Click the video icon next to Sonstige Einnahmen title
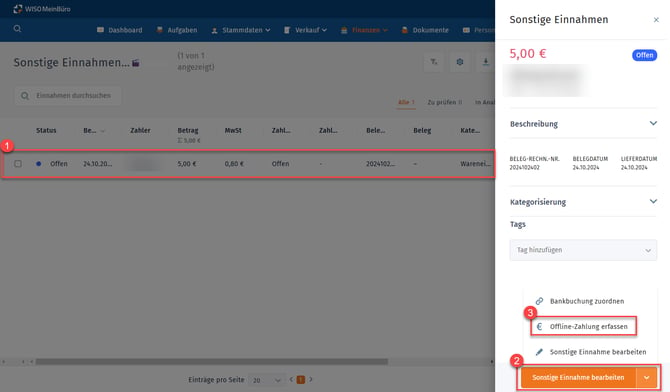The width and height of the screenshot is (670, 392). coord(136,63)
